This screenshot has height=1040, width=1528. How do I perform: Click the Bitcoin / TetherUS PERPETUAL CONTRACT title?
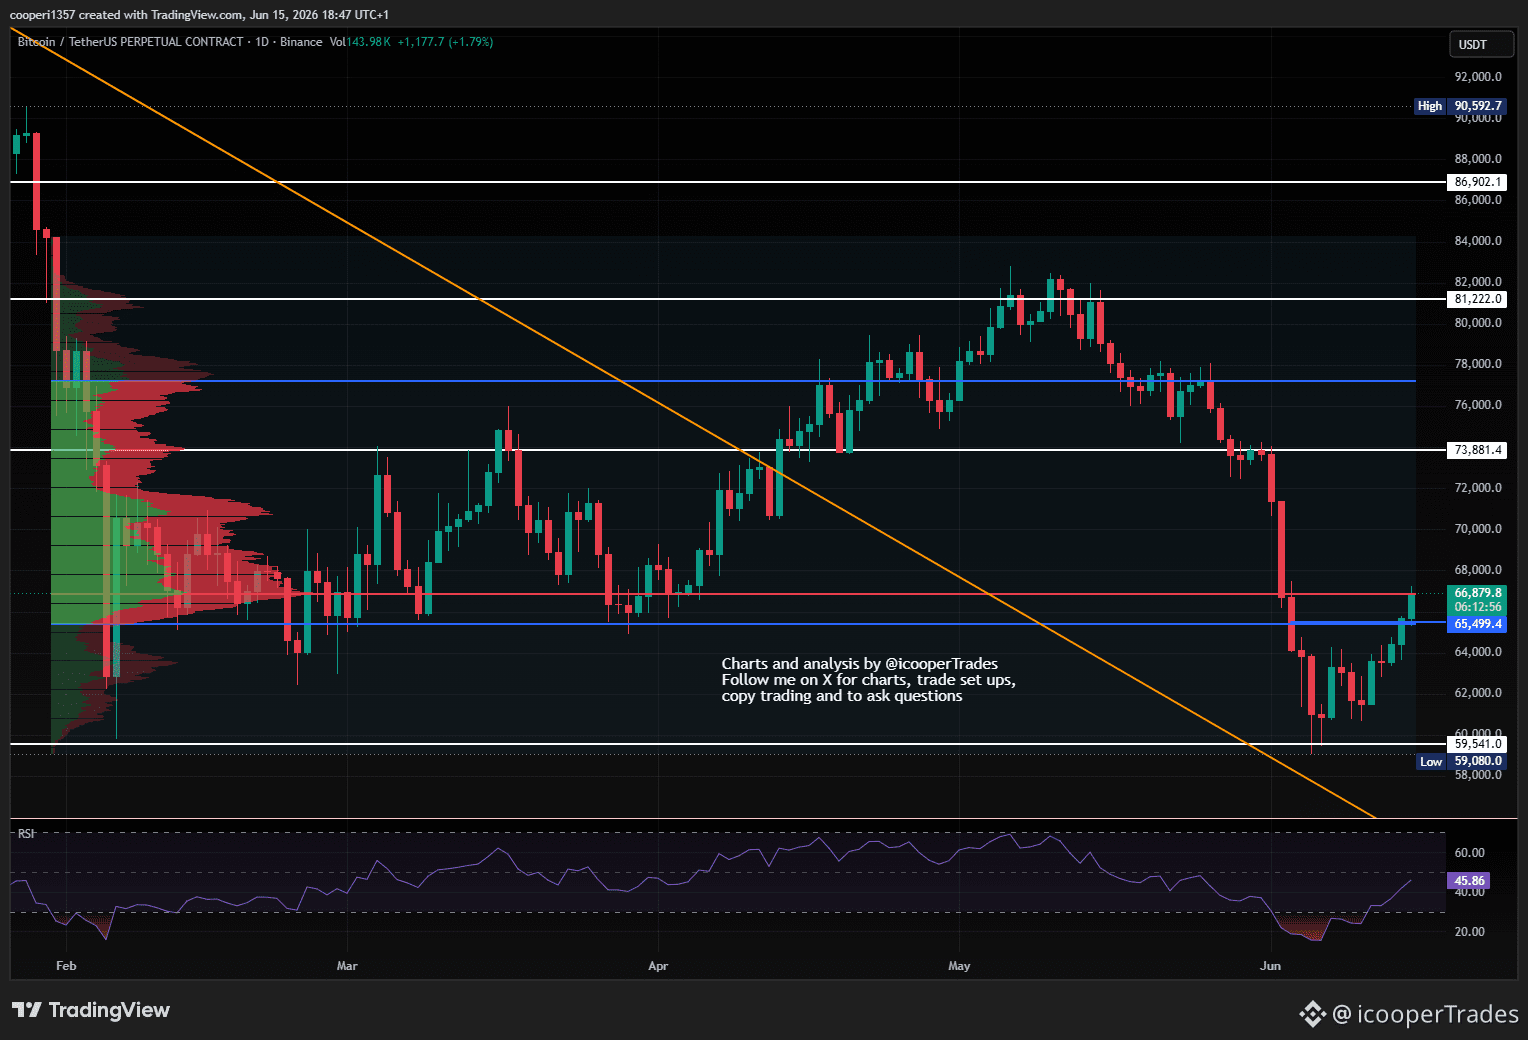click(130, 42)
